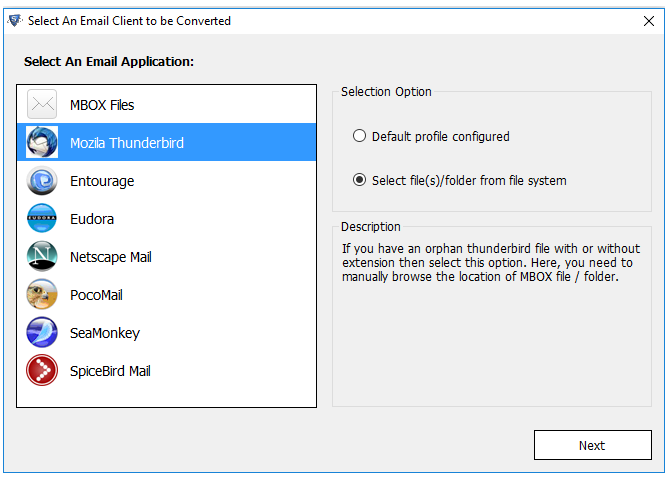The image size is (669, 480).
Task: Click the Mozilla Thunderbird icon
Action: [42, 142]
